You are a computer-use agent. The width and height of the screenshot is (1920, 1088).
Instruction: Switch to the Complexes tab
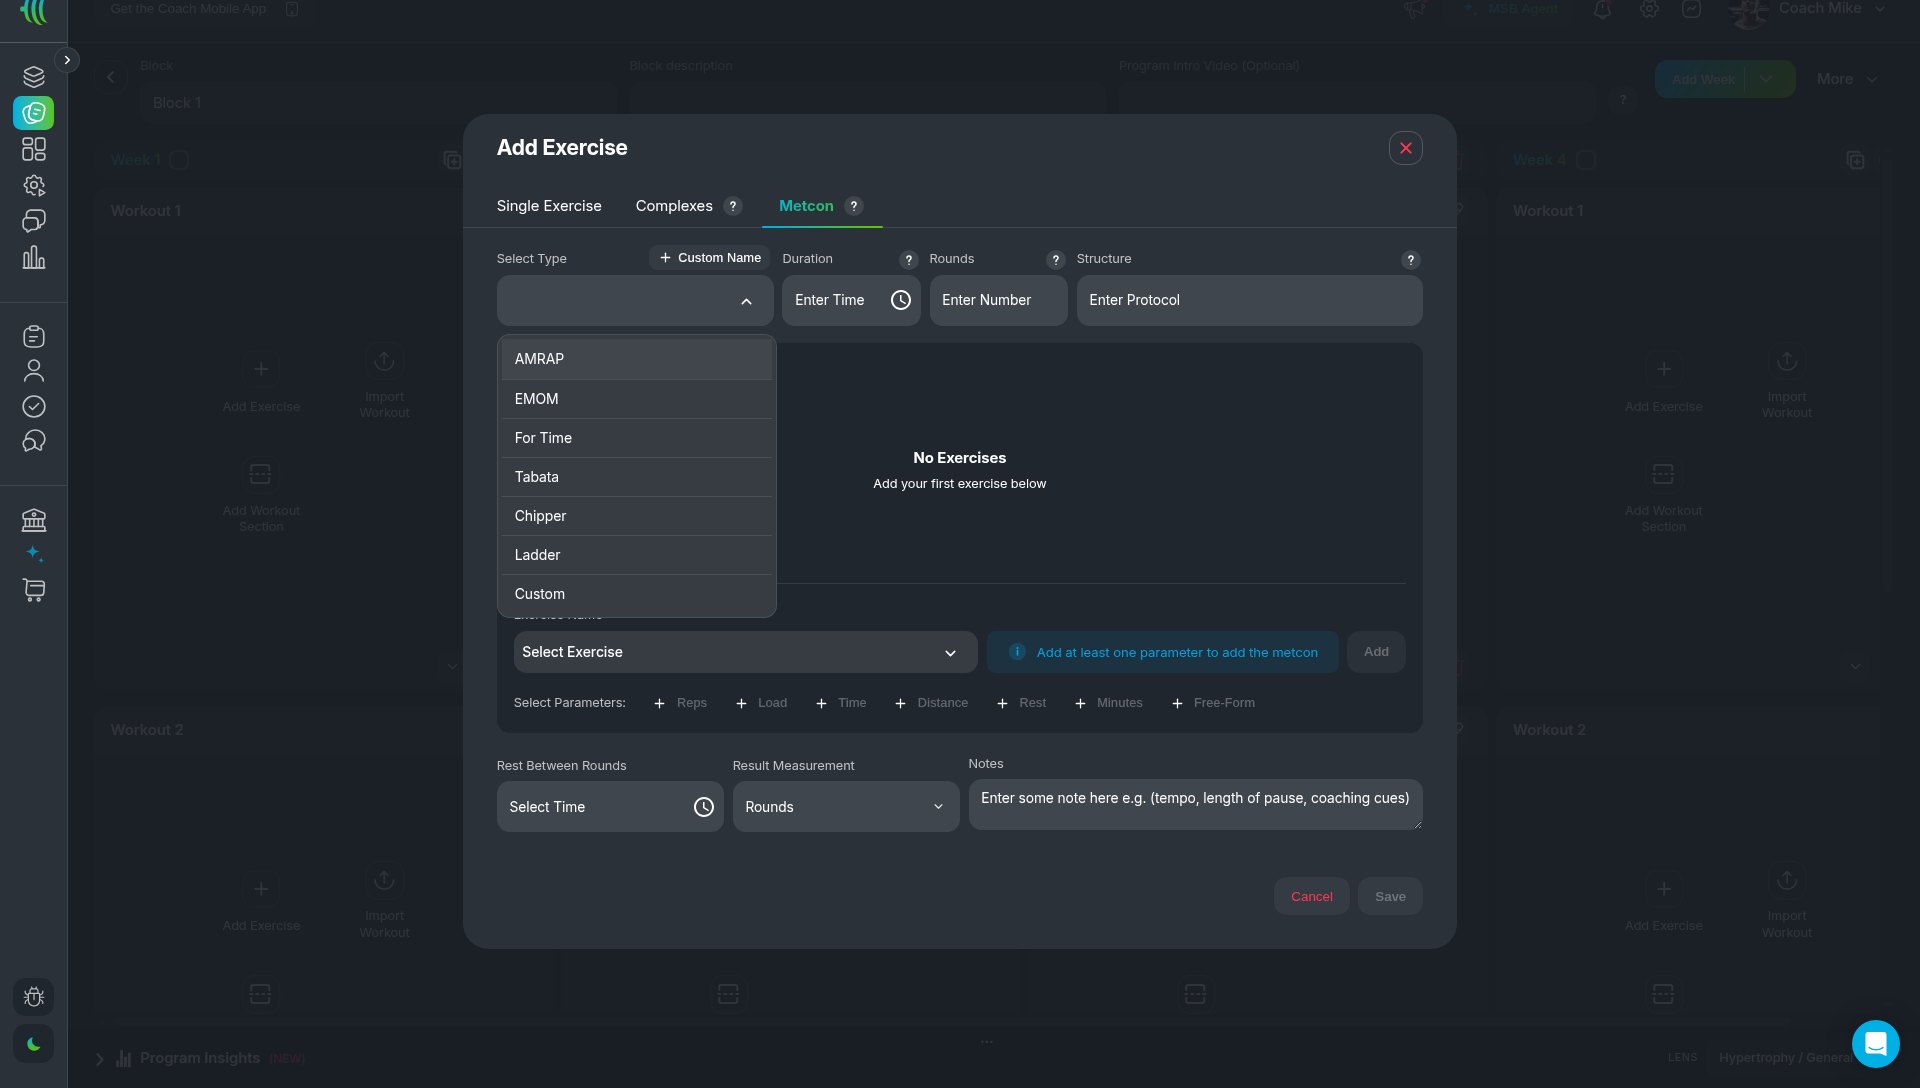(x=674, y=206)
